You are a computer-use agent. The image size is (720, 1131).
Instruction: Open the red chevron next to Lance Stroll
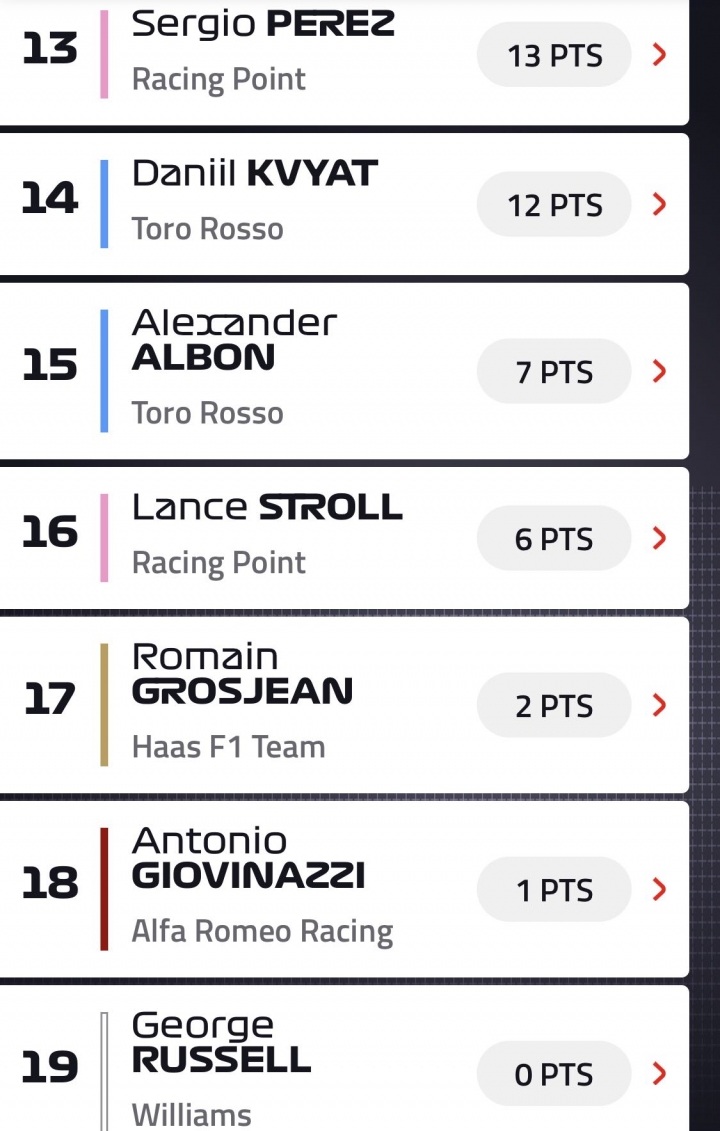pos(659,538)
